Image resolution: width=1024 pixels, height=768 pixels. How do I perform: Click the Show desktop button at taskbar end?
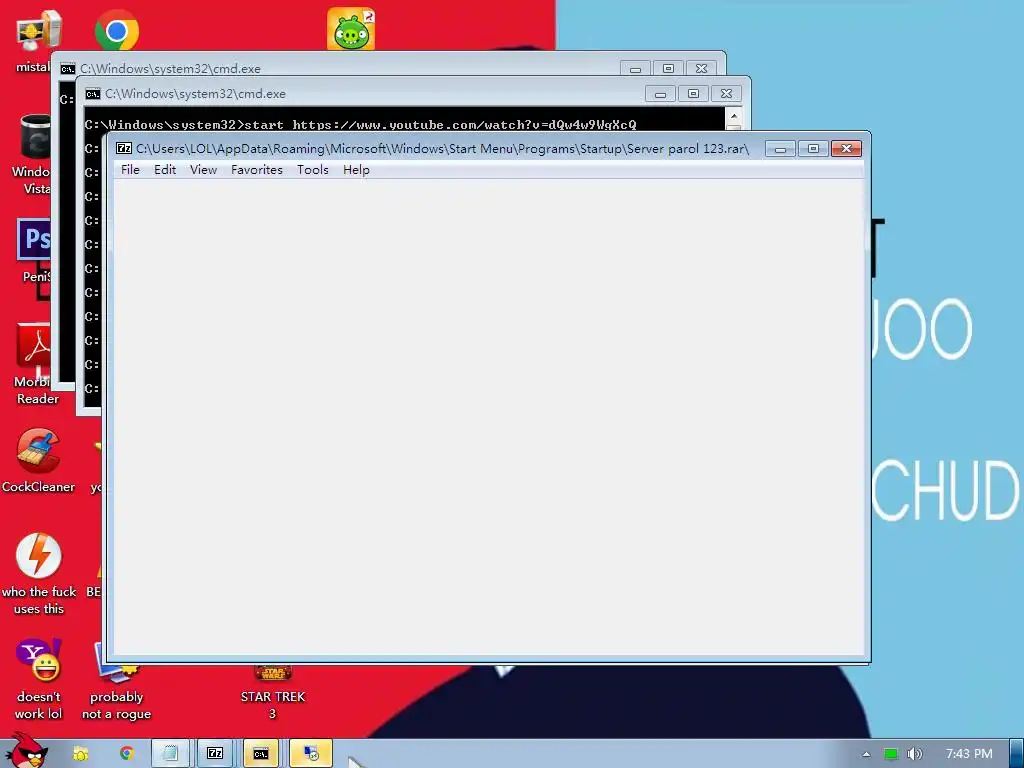[1016, 754]
